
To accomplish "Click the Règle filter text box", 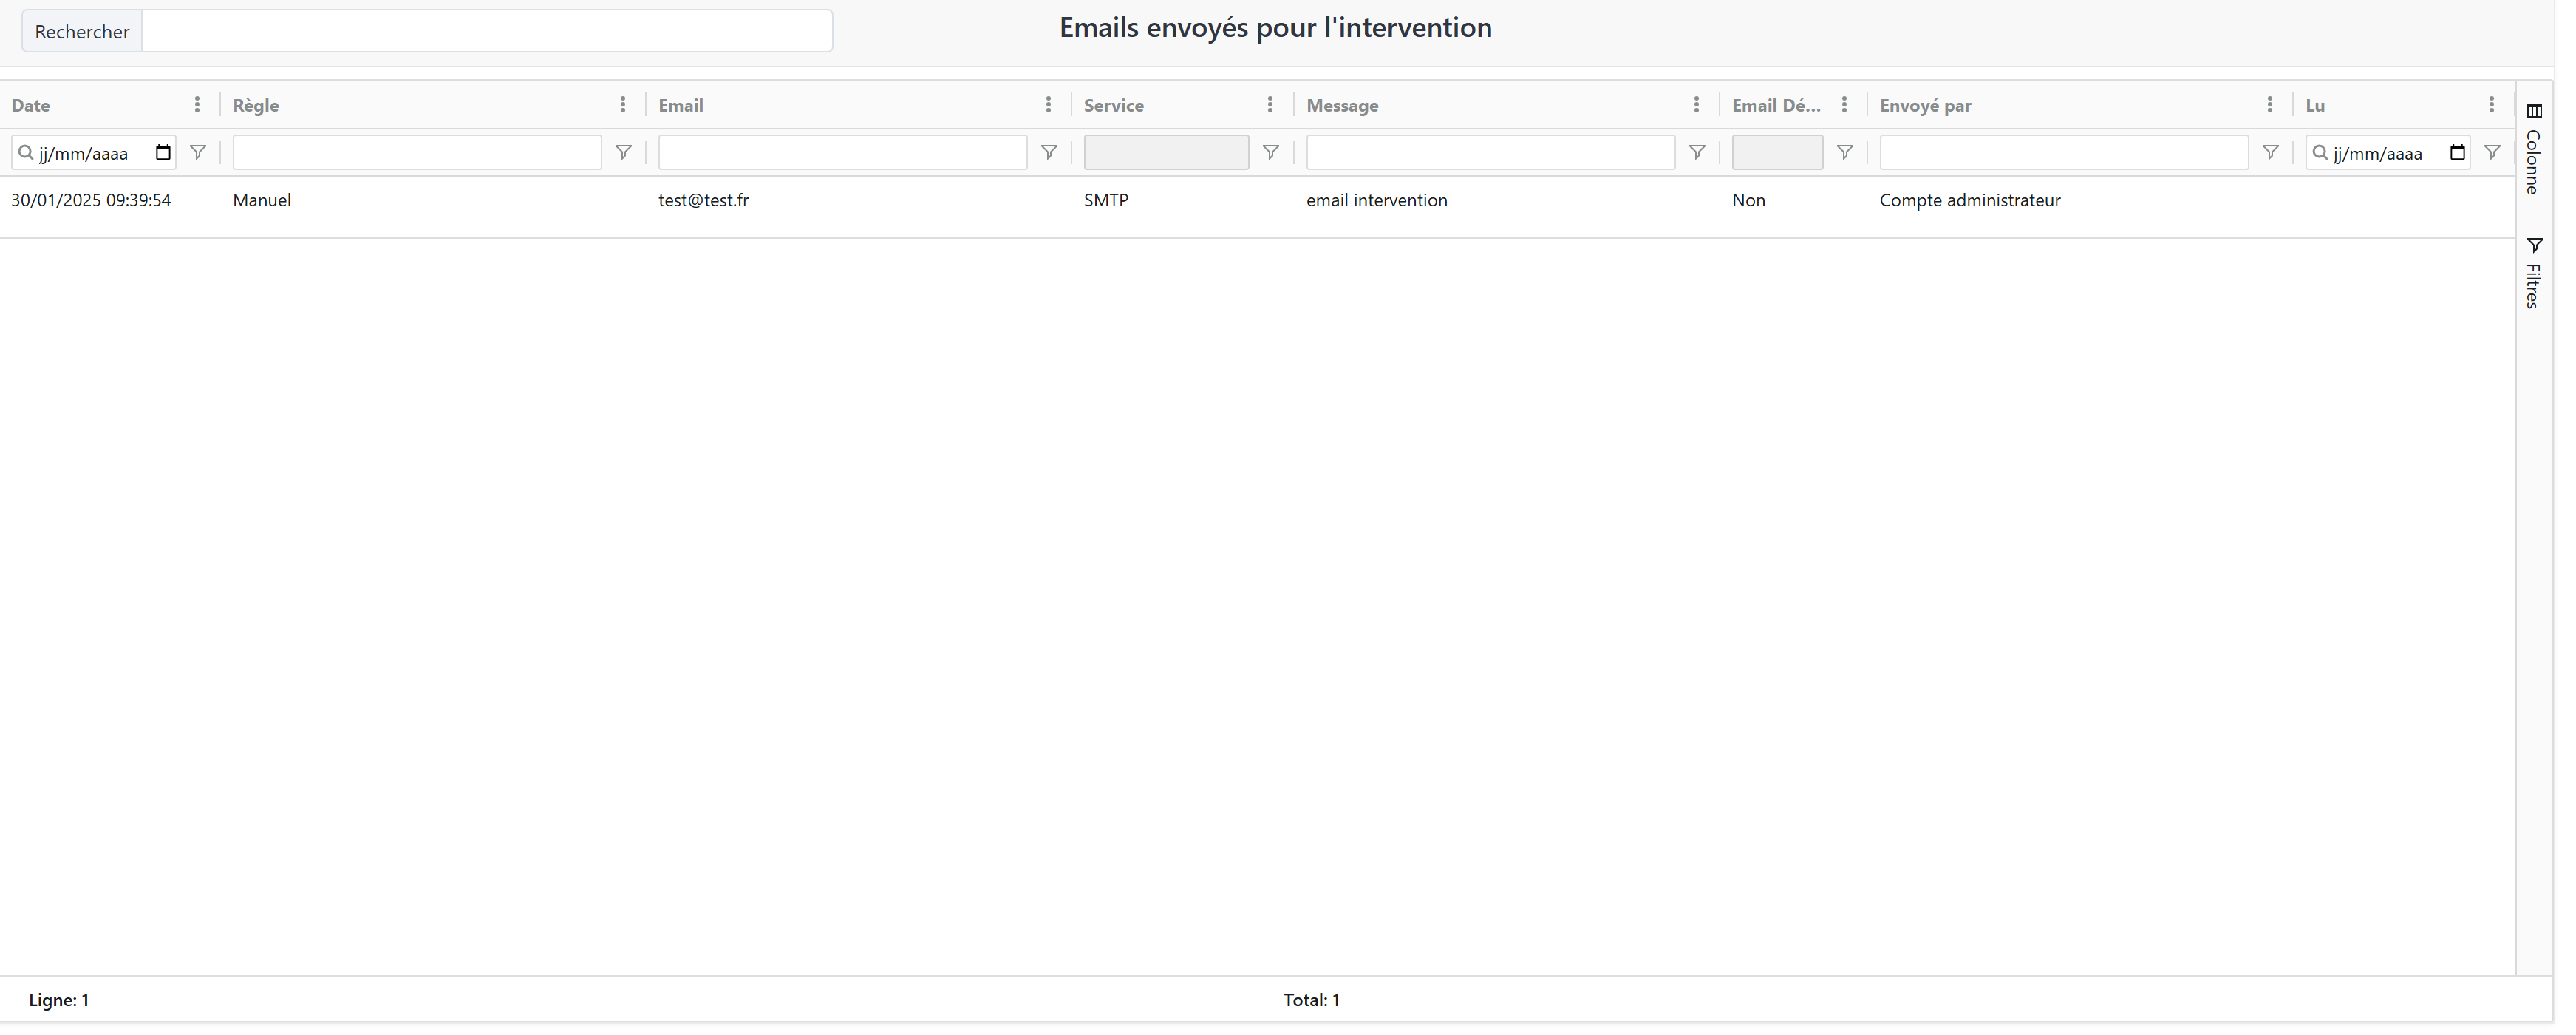I will tap(416, 153).
